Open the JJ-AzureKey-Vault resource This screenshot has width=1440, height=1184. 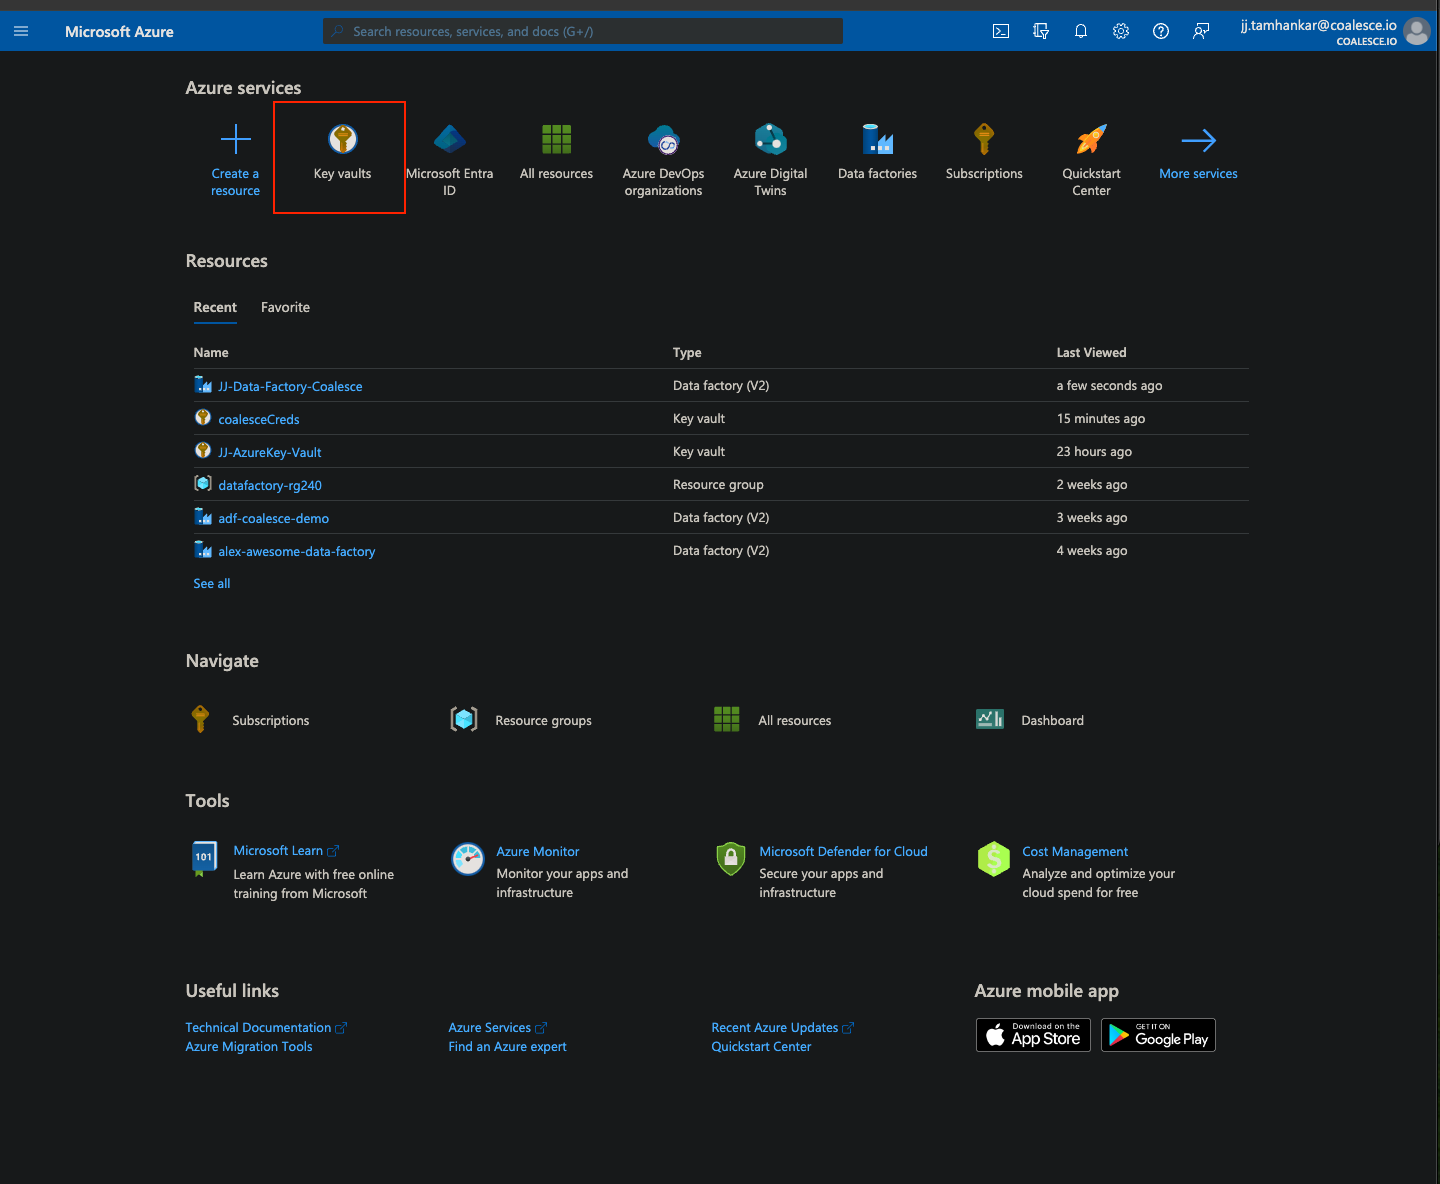pyautogui.click(x=270, y=452)
